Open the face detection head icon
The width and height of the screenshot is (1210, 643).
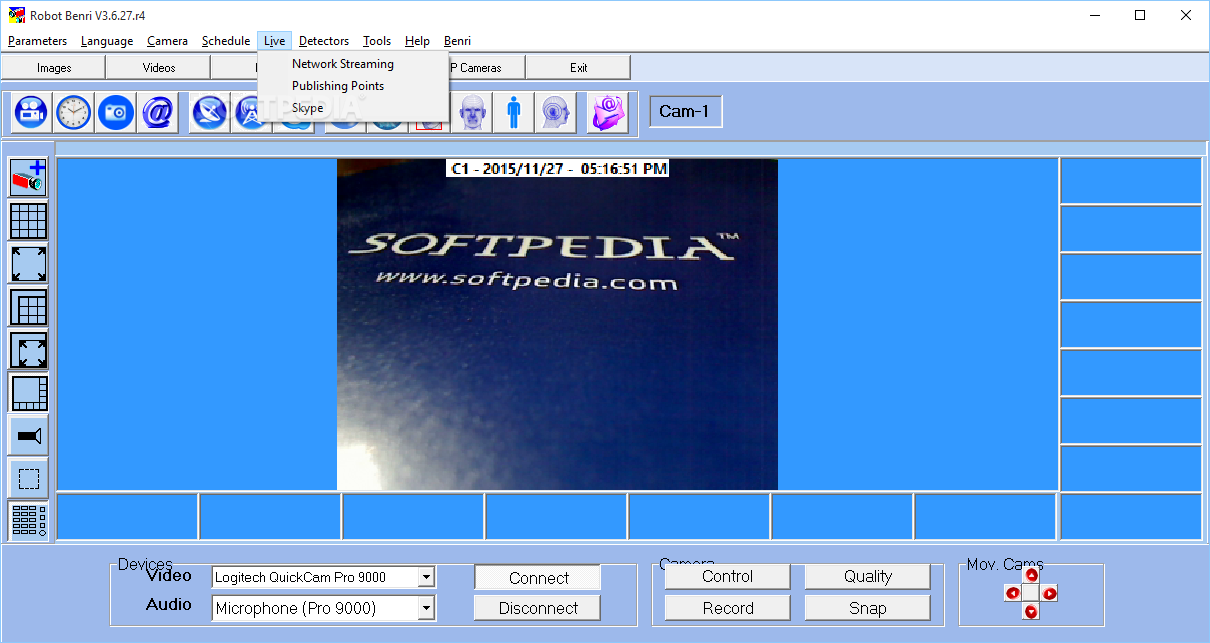pyautogui.click(x=471, y=113)
